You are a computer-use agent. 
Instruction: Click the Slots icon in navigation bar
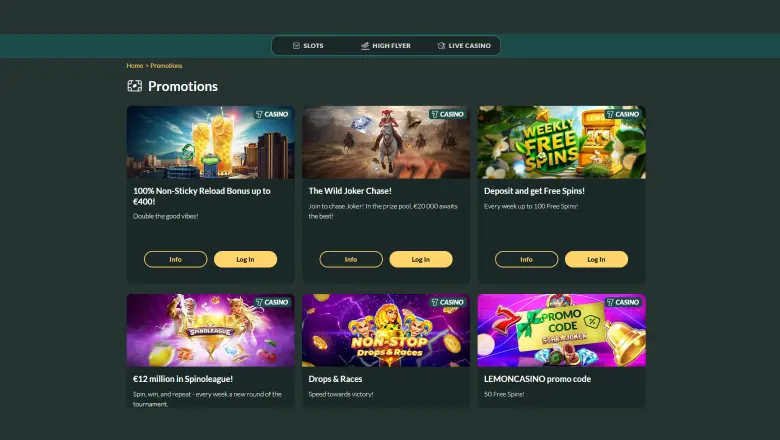[x=296, y=46]
